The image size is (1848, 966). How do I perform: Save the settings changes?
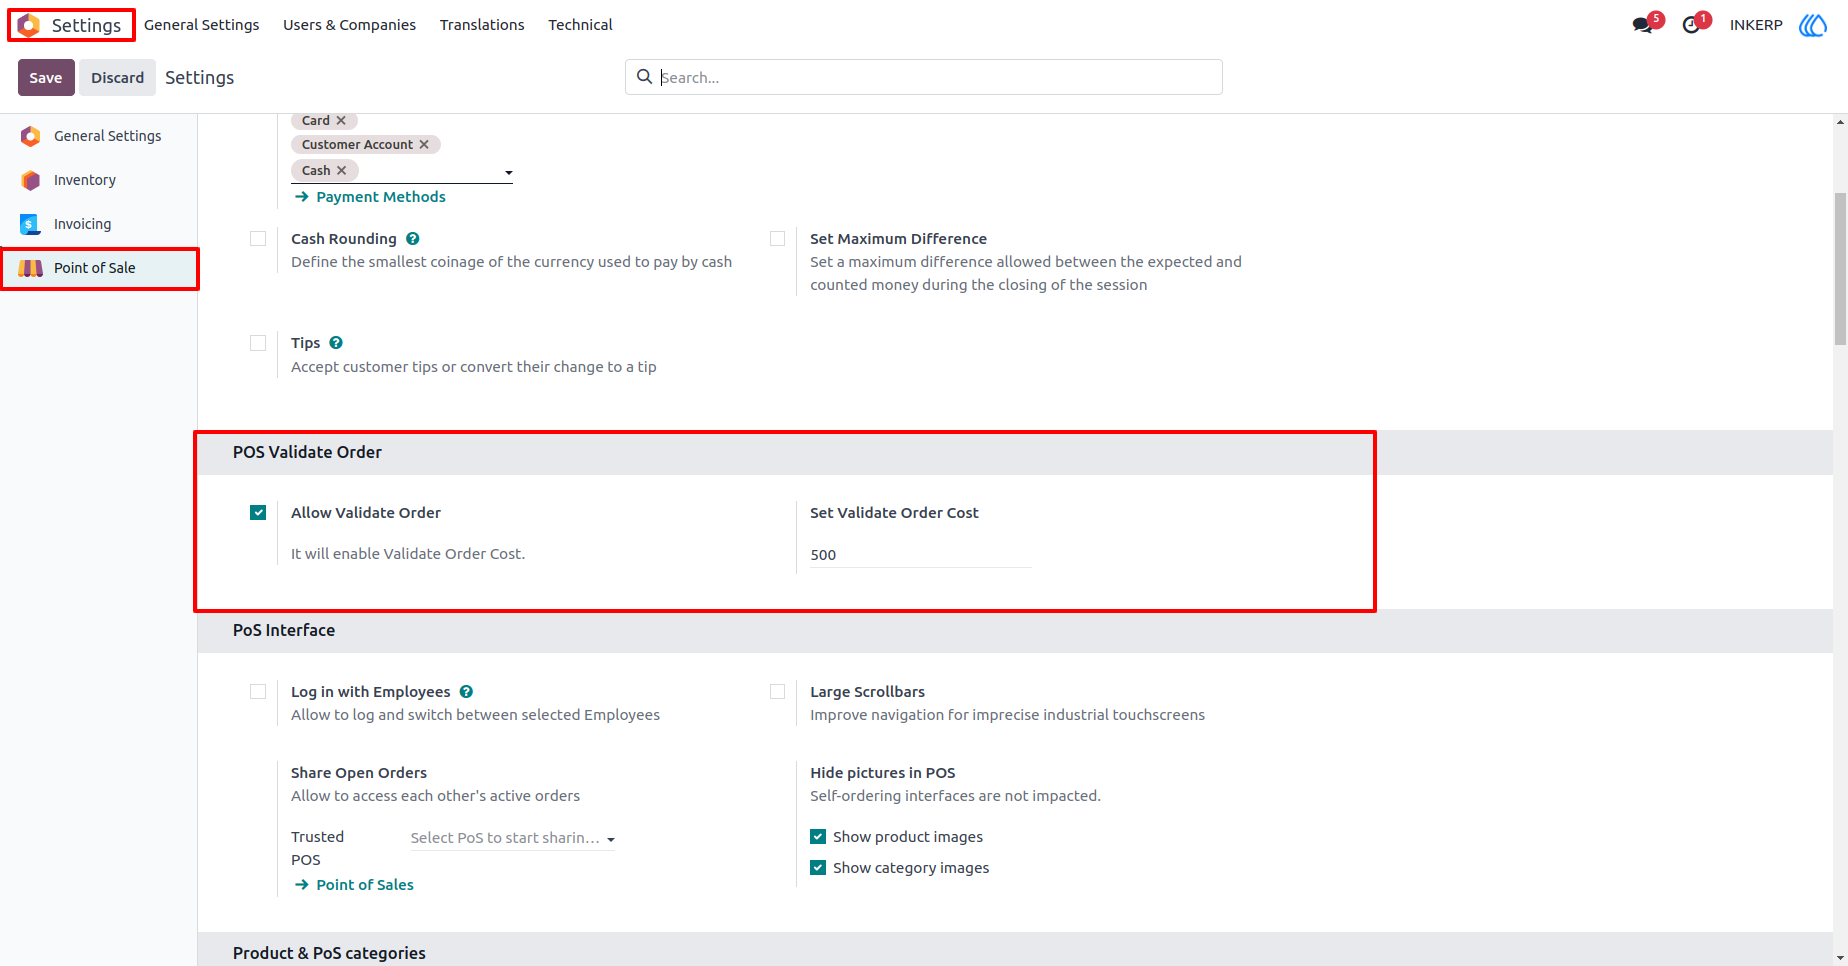point(46,78)
